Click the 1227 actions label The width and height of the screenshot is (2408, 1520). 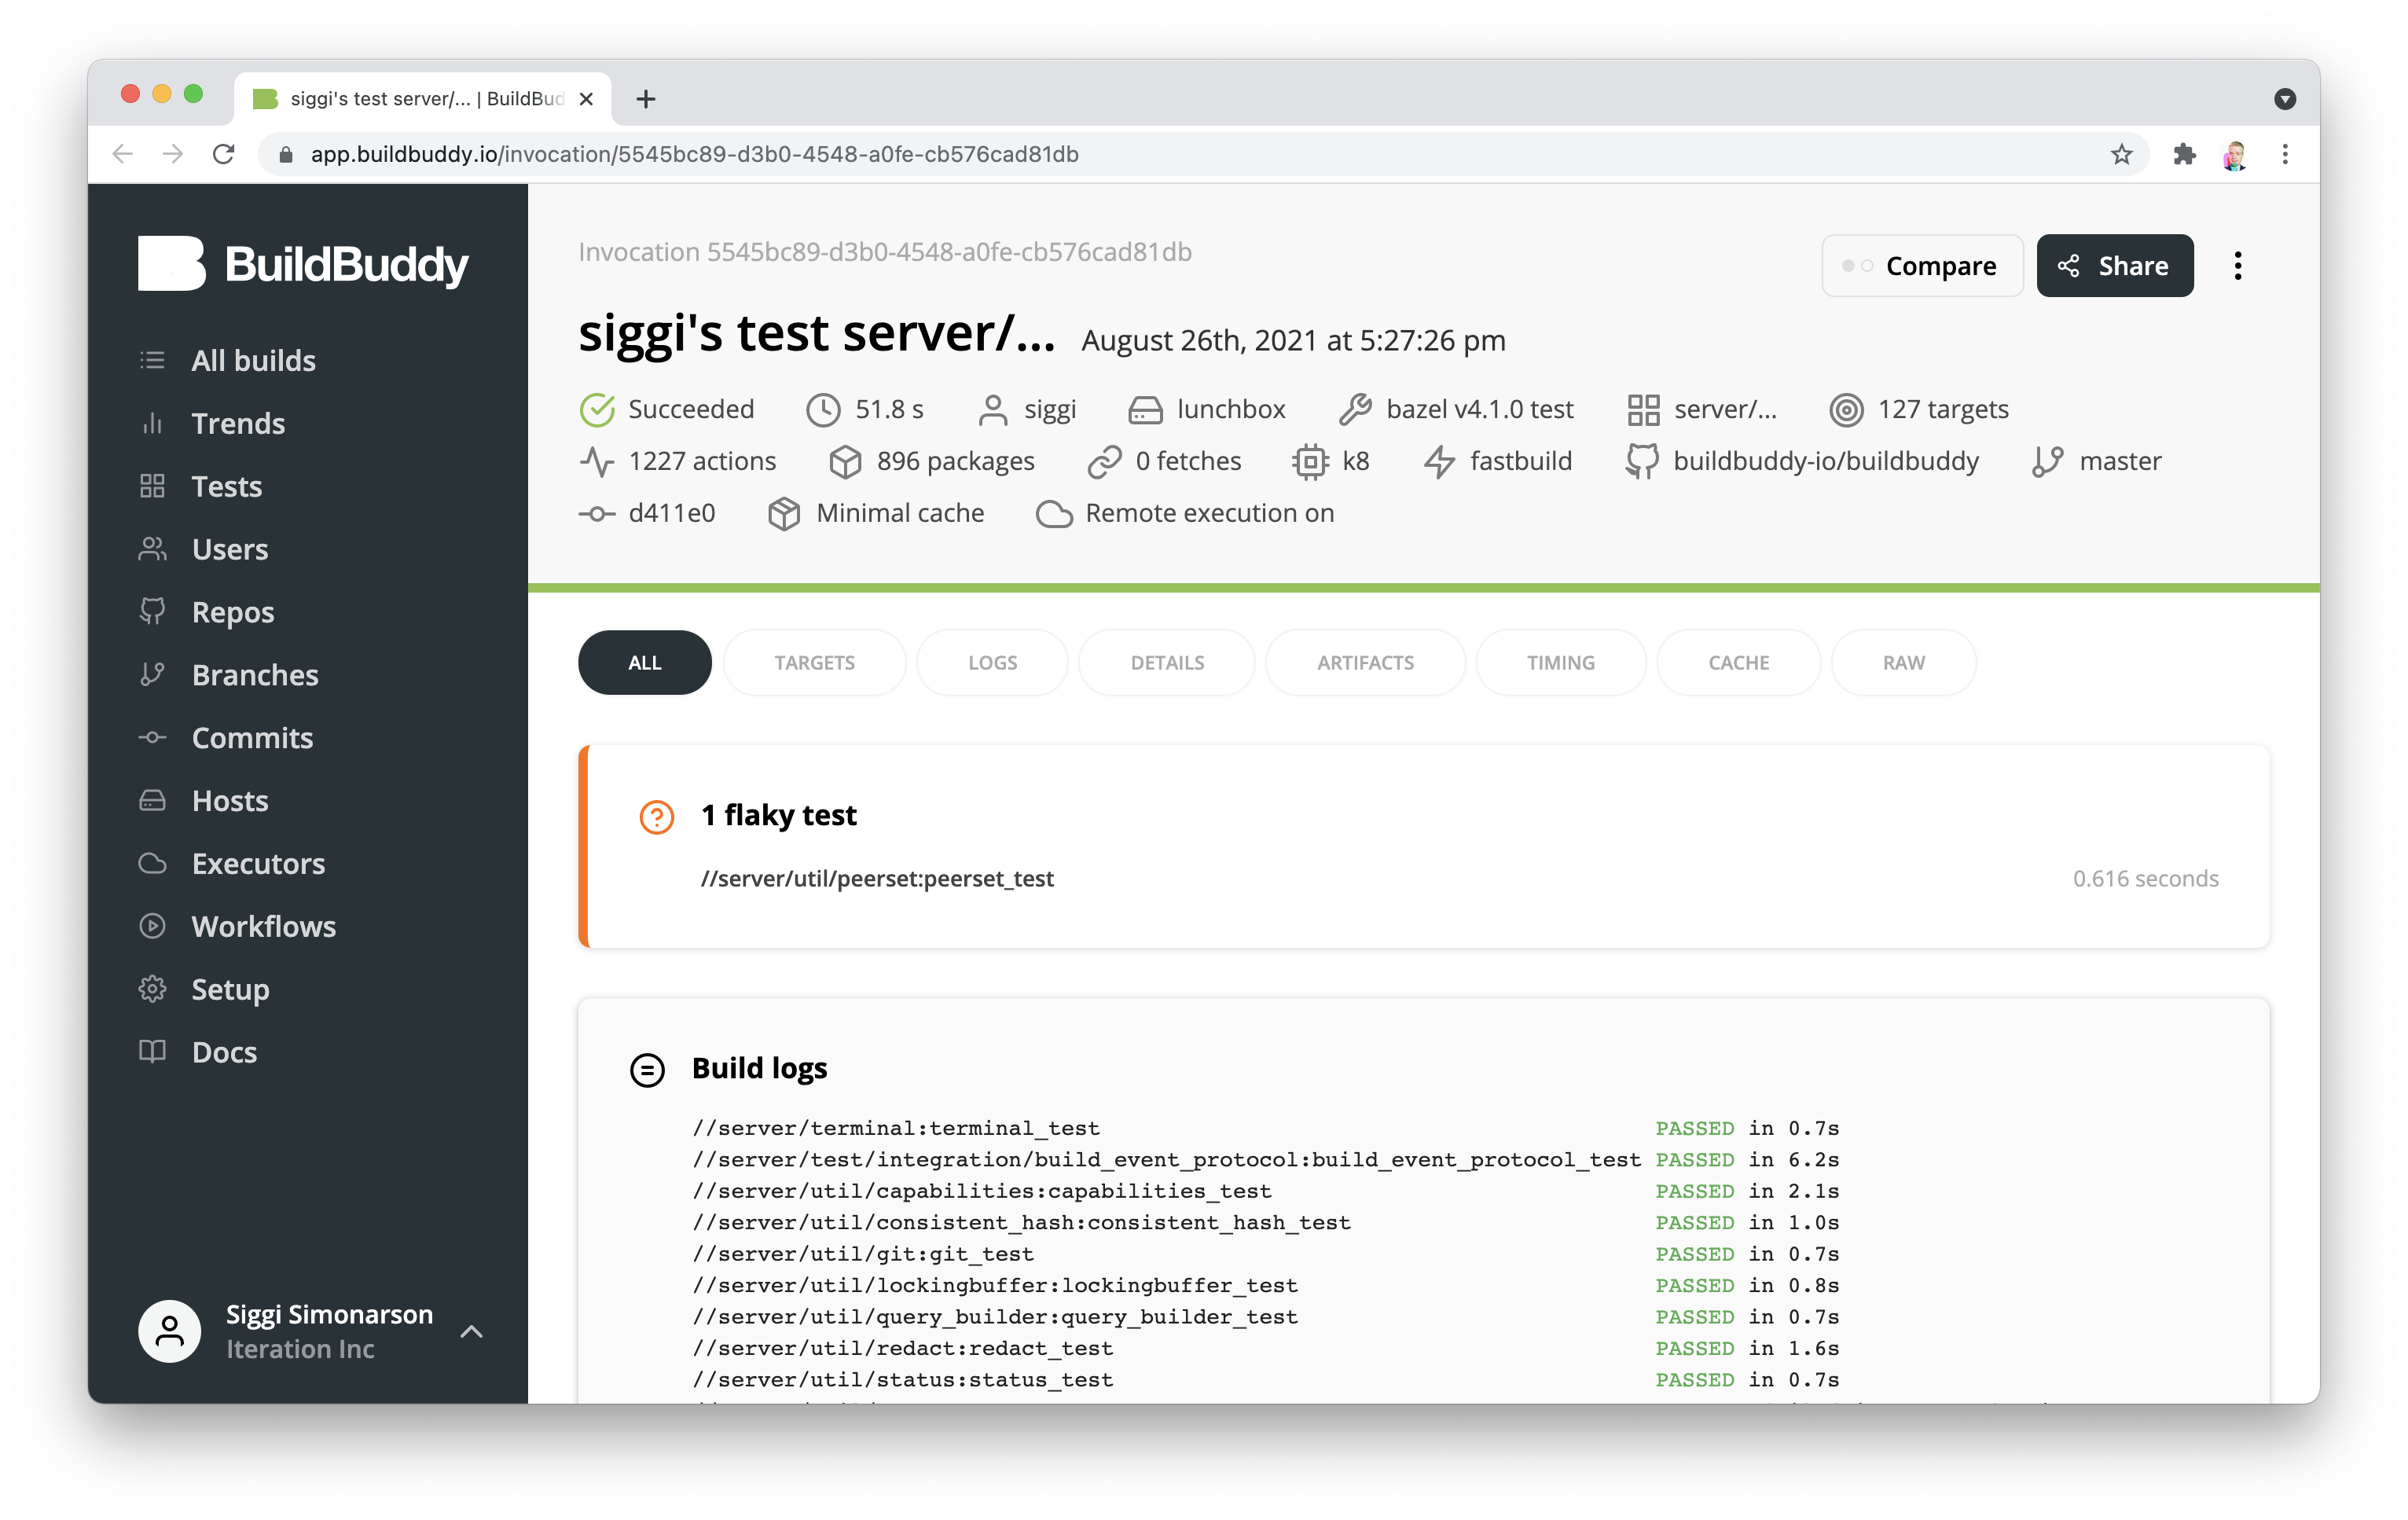701,461
